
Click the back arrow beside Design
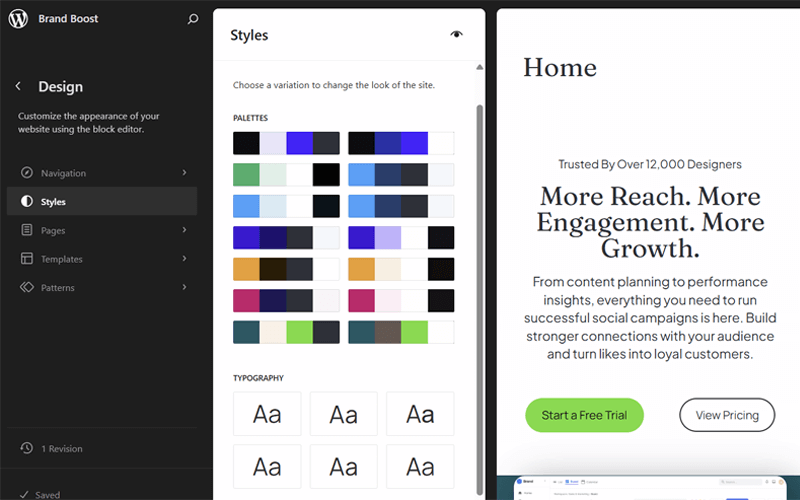pyautogui.click(x=18, y=87)
